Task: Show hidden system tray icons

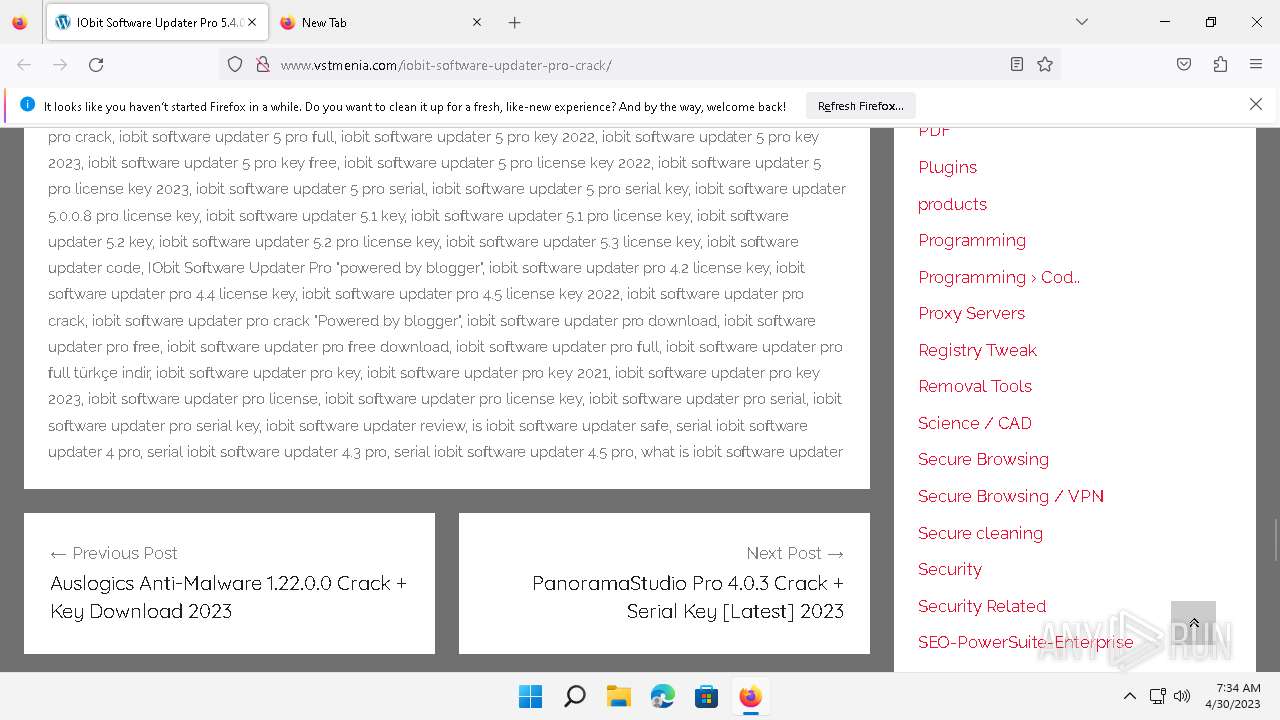Action: (1130, 696)
